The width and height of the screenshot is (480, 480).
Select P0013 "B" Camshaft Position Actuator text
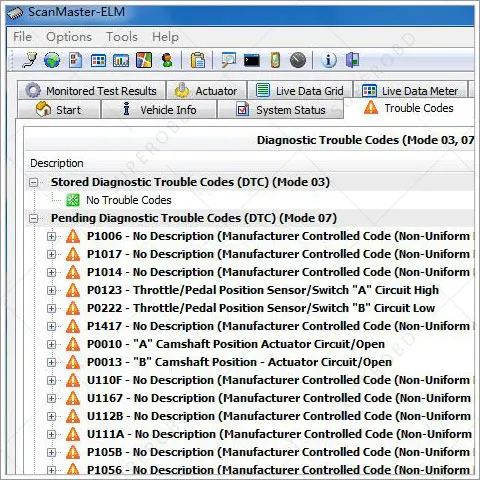(239, 362)
